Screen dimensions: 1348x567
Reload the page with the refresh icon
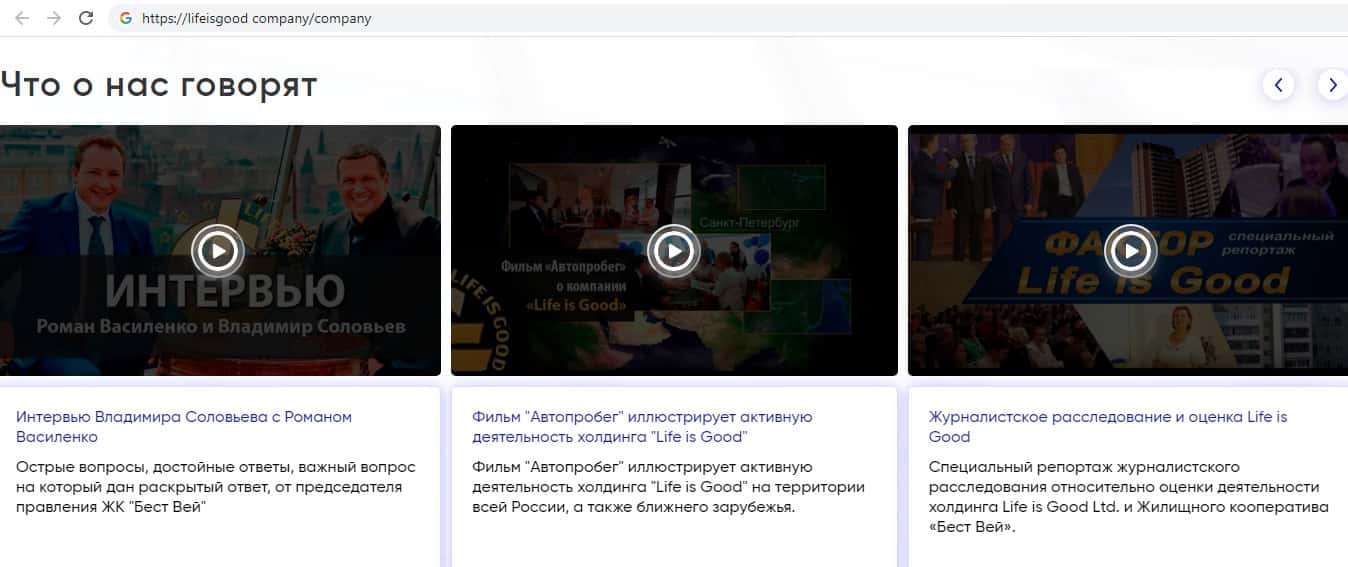tap(86, 18)
